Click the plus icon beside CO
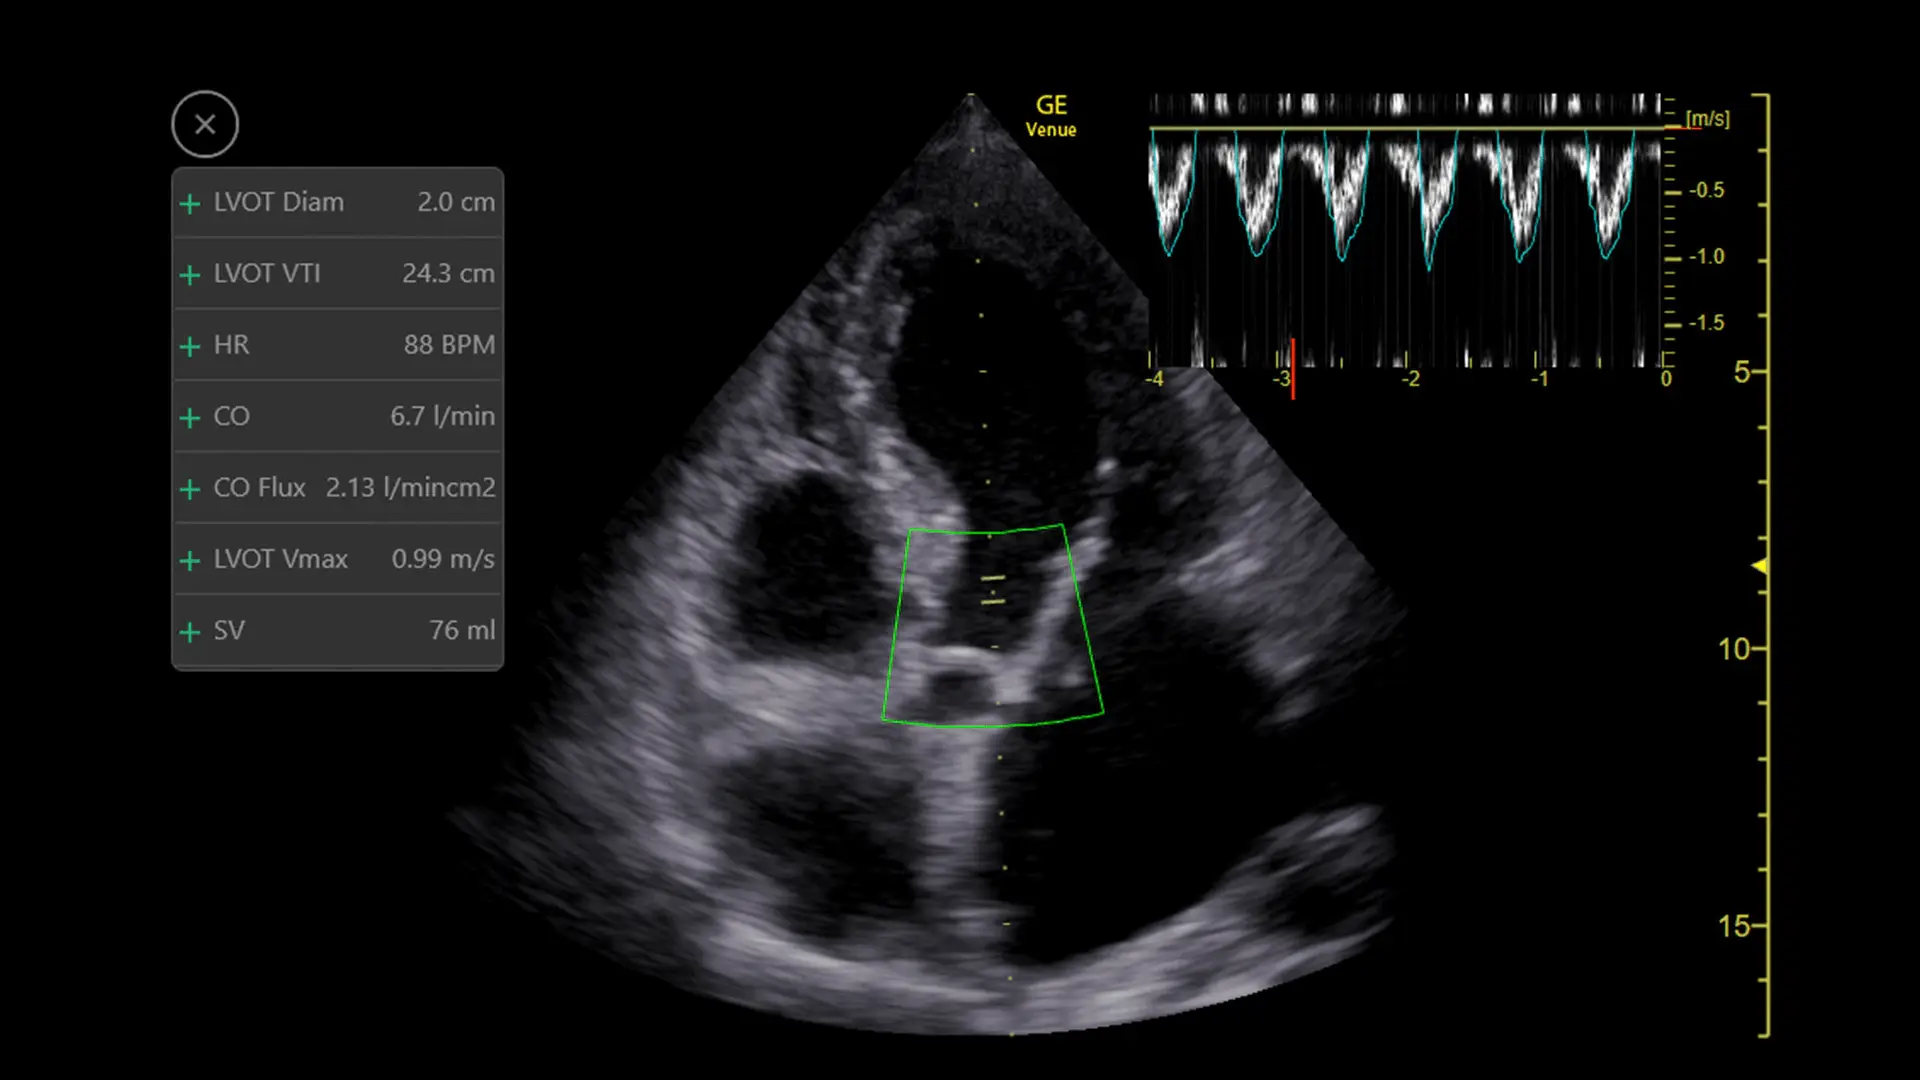The image size is (1920, 1080). (x=190, y=418)
